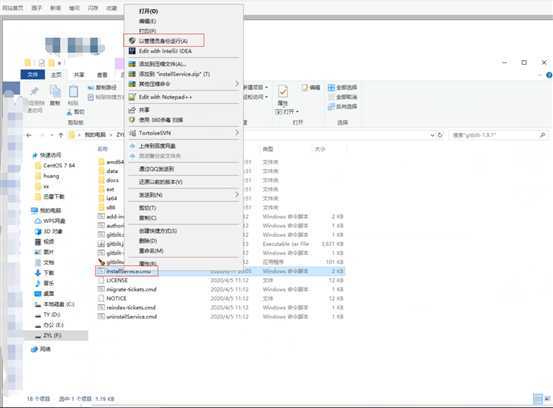Click the 360 antivirus icon in context menu
Image resolution: width=553 pixels, height=408 pixels.
pyautogui.click(x=132, y=120)
